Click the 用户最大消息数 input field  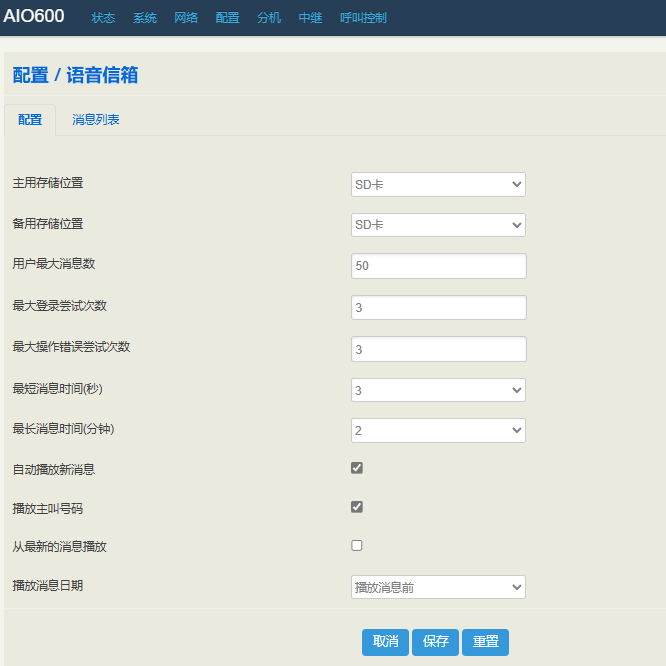(x=438, y=266)
